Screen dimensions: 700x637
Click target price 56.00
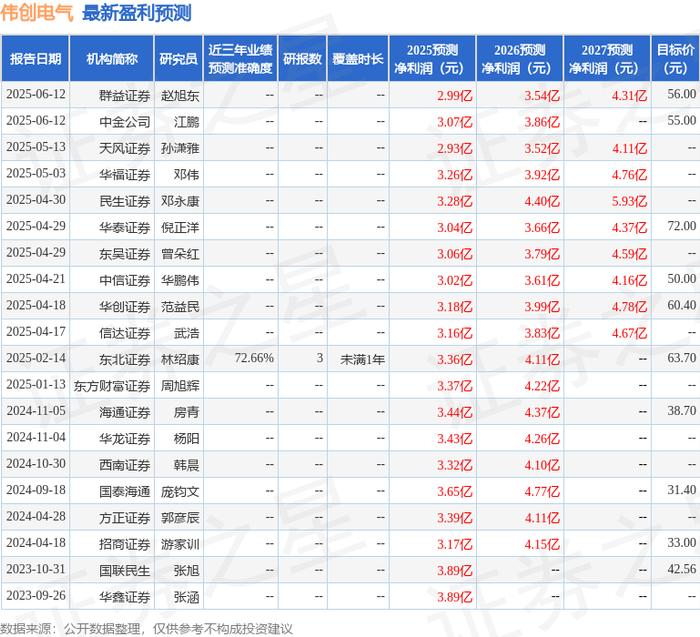click(682, 94)
